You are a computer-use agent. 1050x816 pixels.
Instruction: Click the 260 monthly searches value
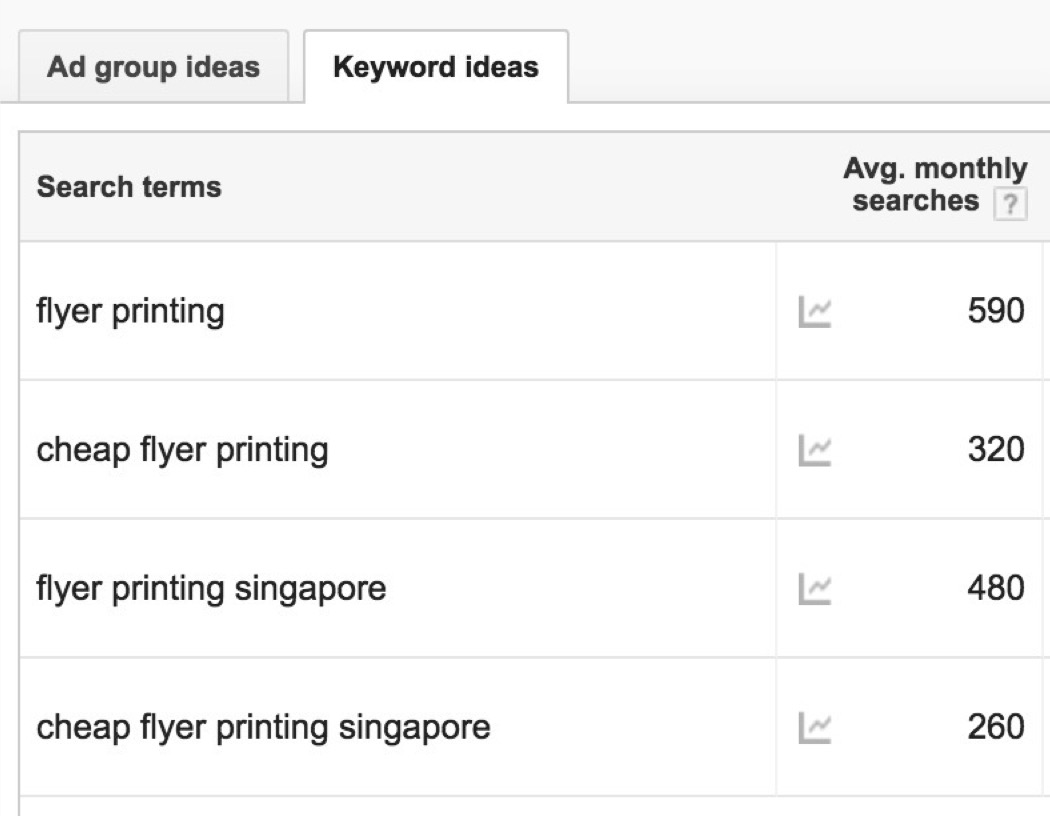click(x=996, y=726)
